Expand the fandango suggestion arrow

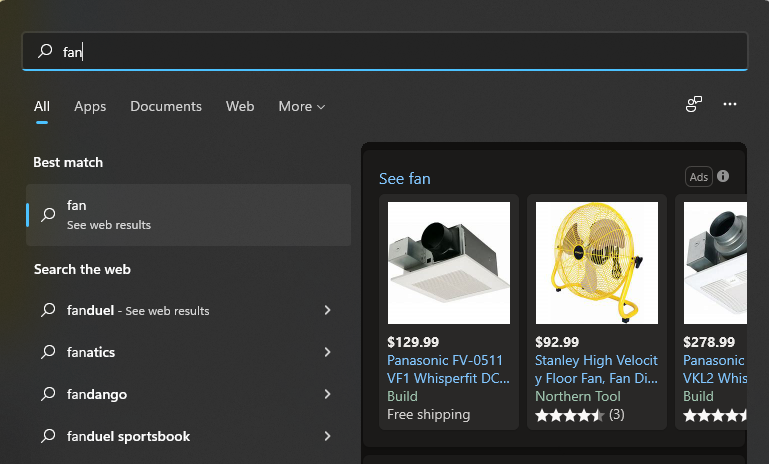[x=327, y=394]
